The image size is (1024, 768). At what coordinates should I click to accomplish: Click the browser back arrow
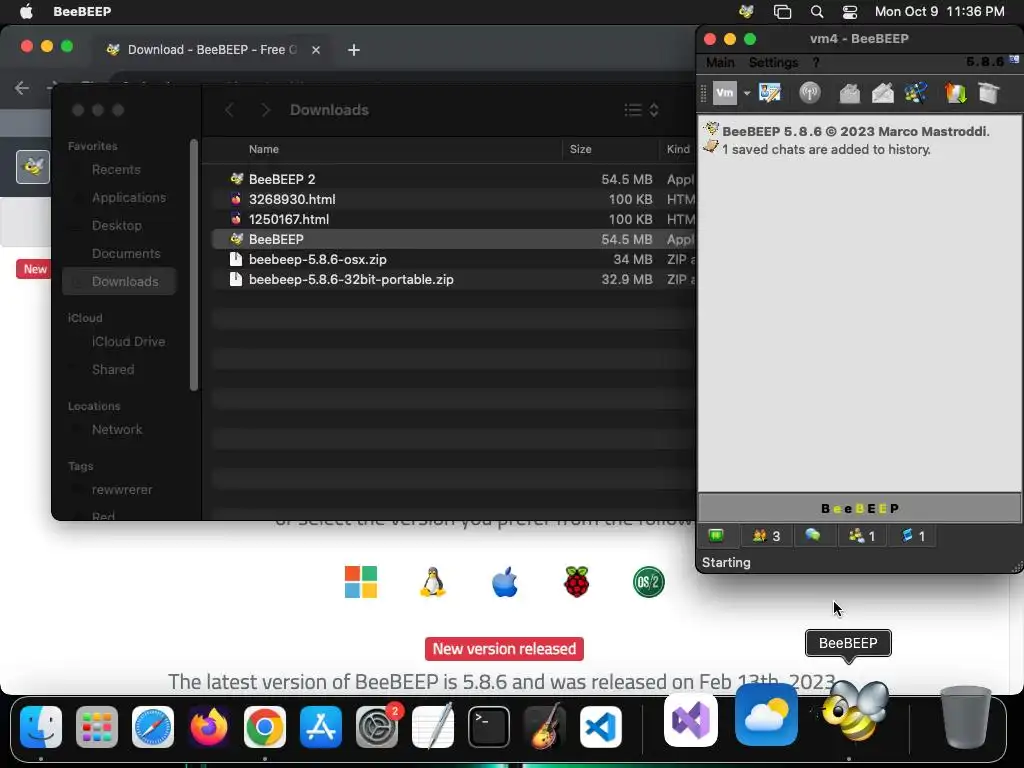click(22, 88)
